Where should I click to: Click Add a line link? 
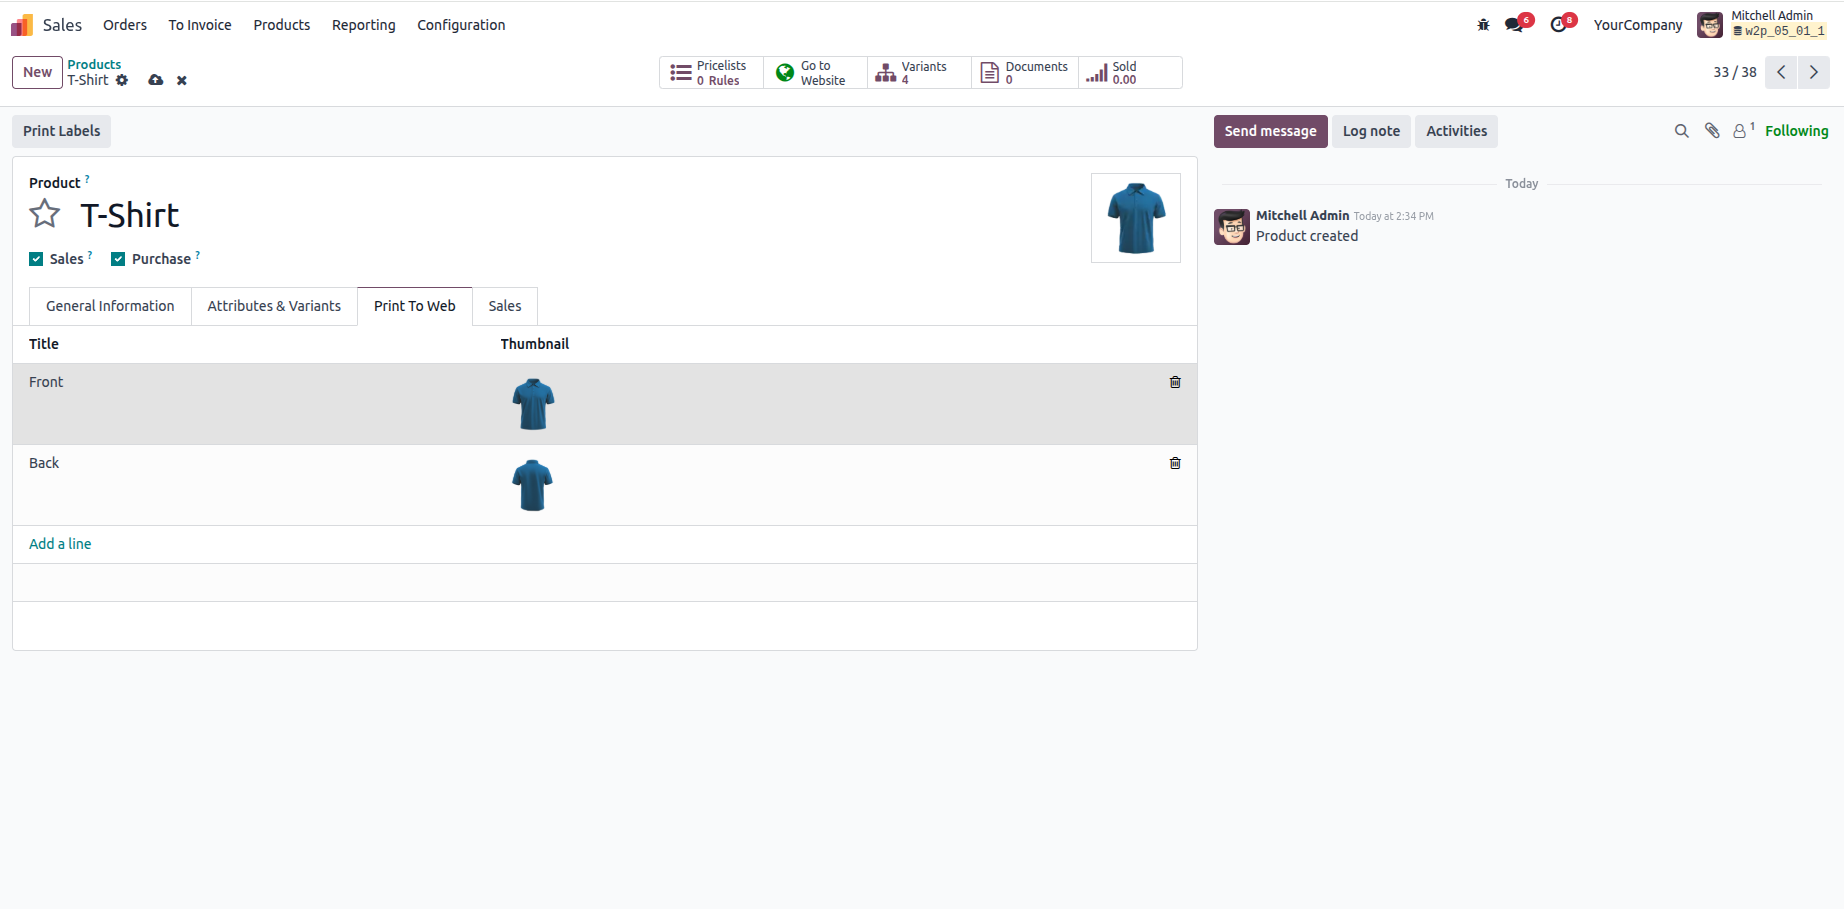(60, 544)
